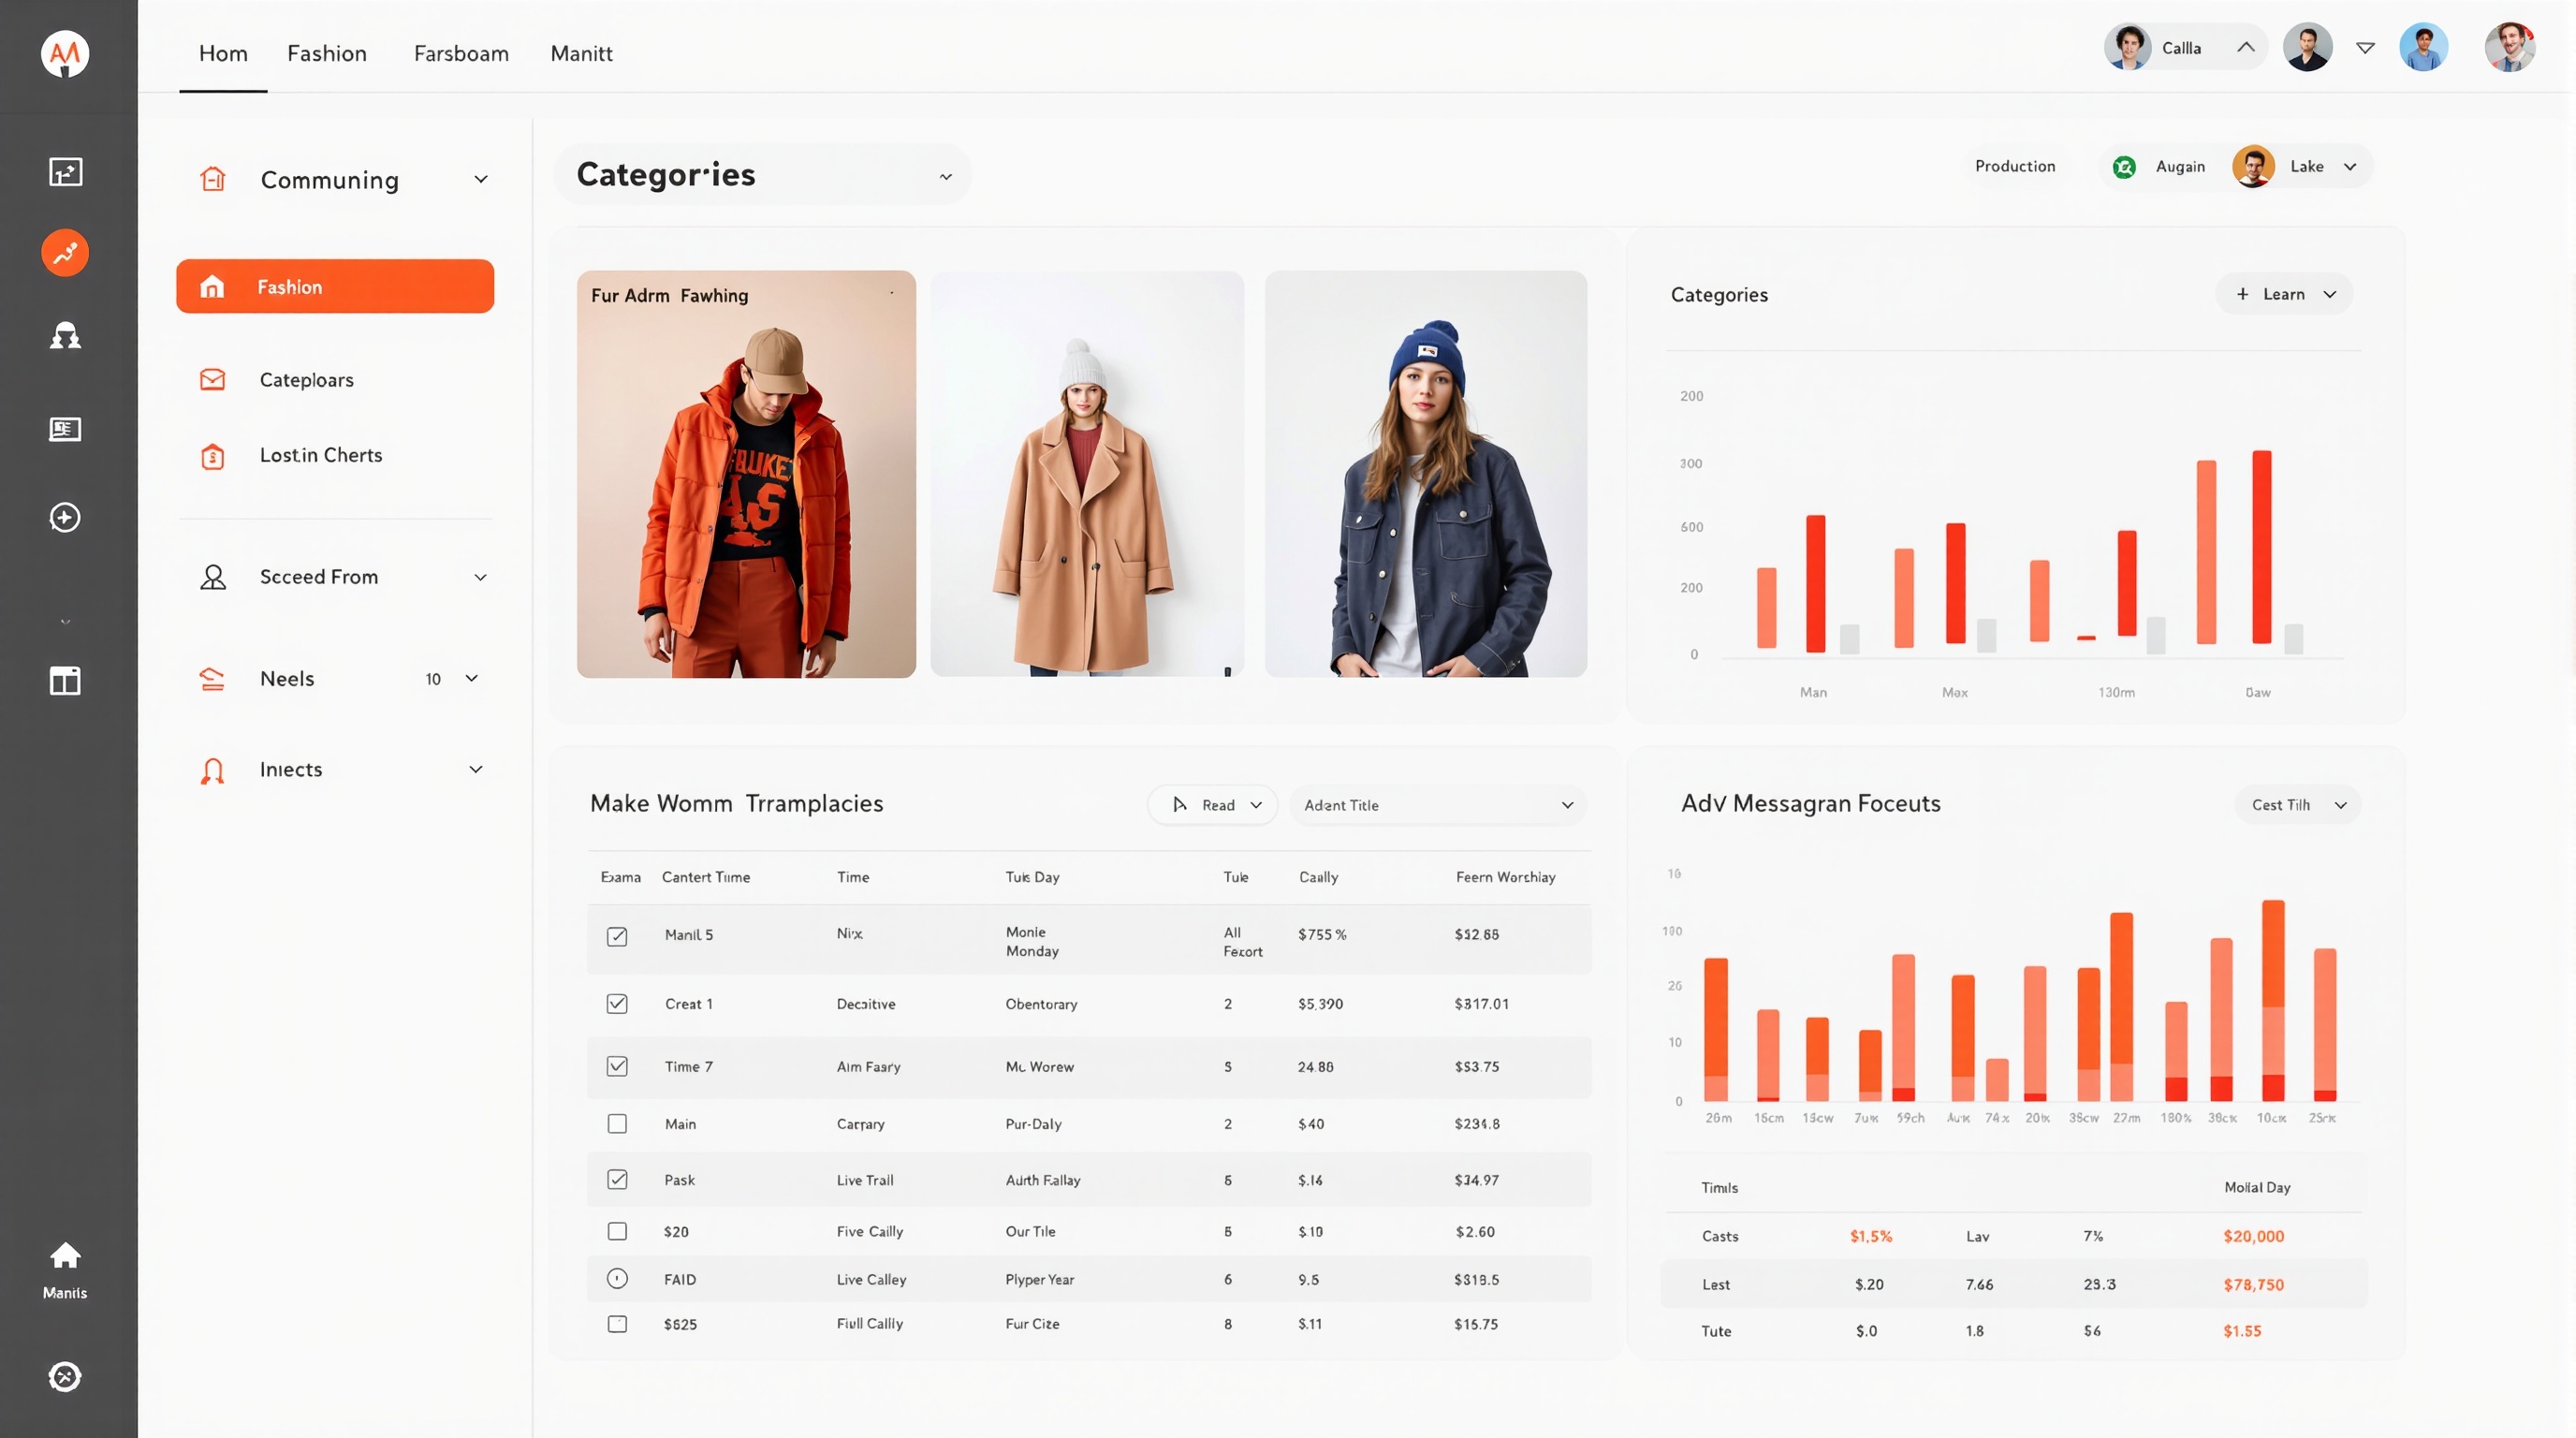Click the Cateploars envelope icon
Screen dimensions: 2576x1438
point(212,380)
